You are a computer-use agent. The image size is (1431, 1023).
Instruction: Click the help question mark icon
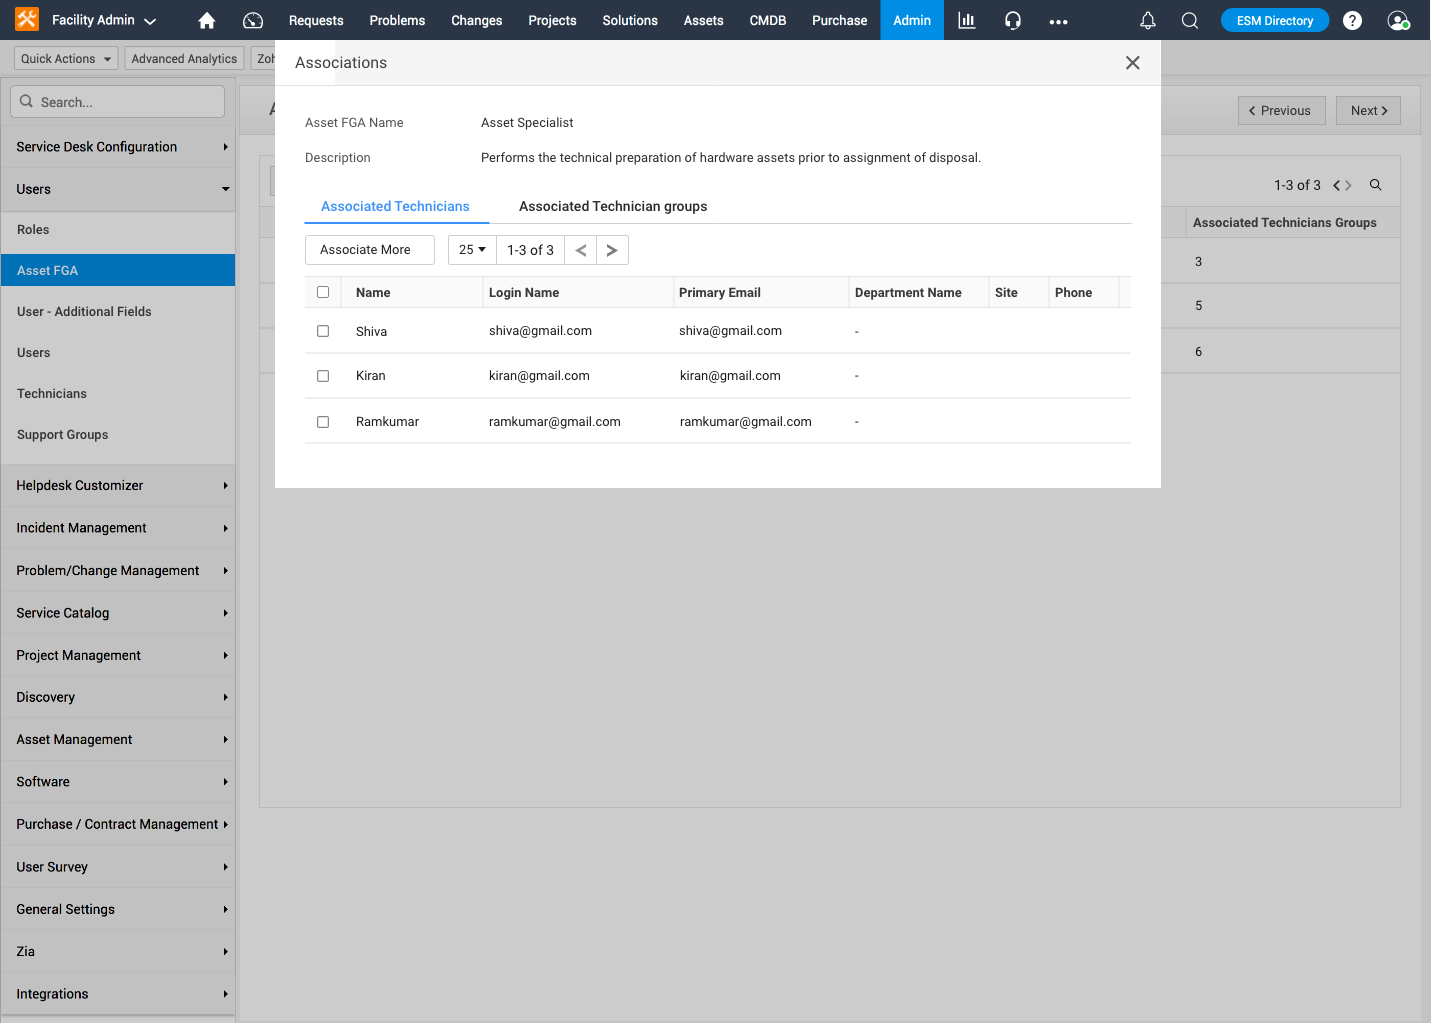pyautogui.click(x=1352, y=20)
